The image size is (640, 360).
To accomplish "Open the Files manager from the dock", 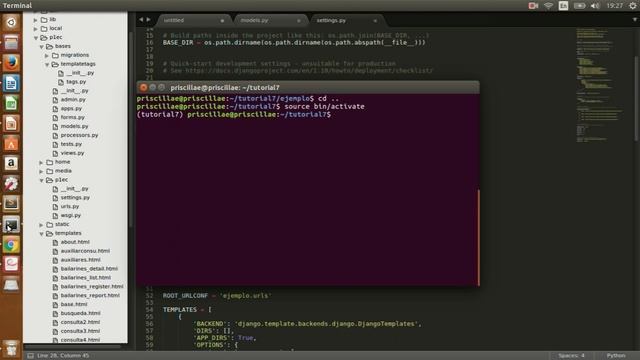I will [11, 42].
